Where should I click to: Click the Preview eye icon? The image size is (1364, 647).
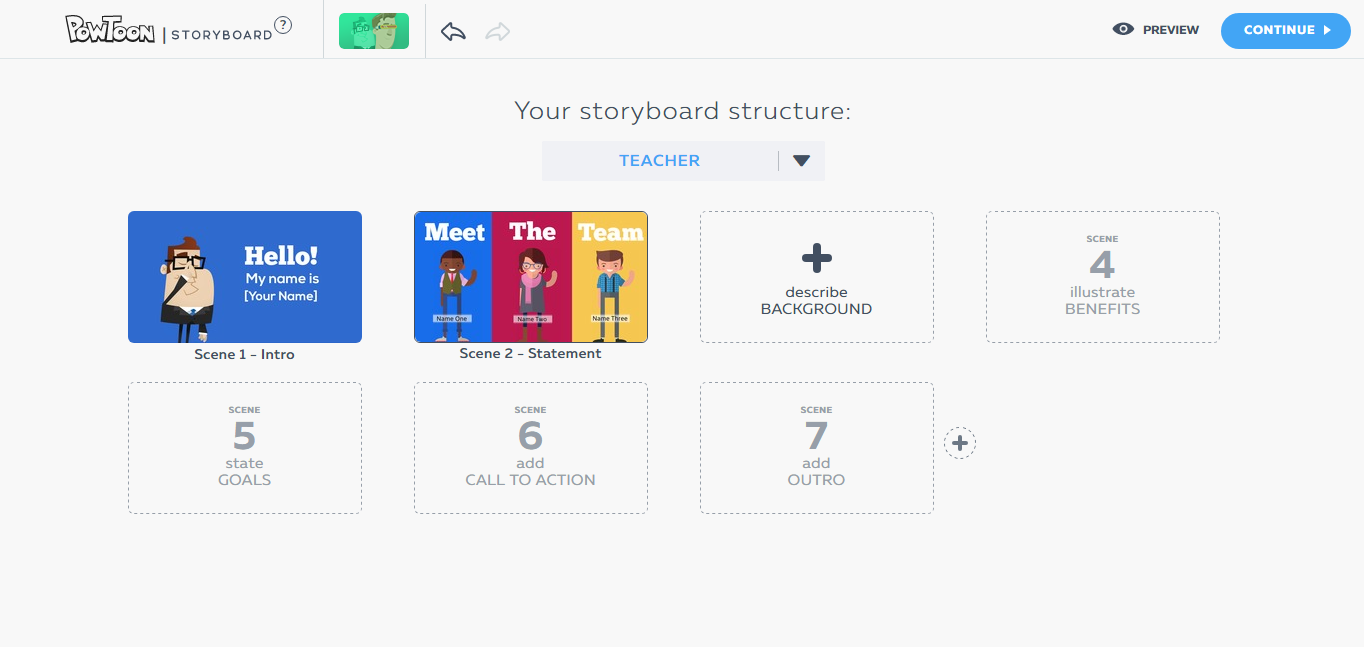tap(1123, 30)
